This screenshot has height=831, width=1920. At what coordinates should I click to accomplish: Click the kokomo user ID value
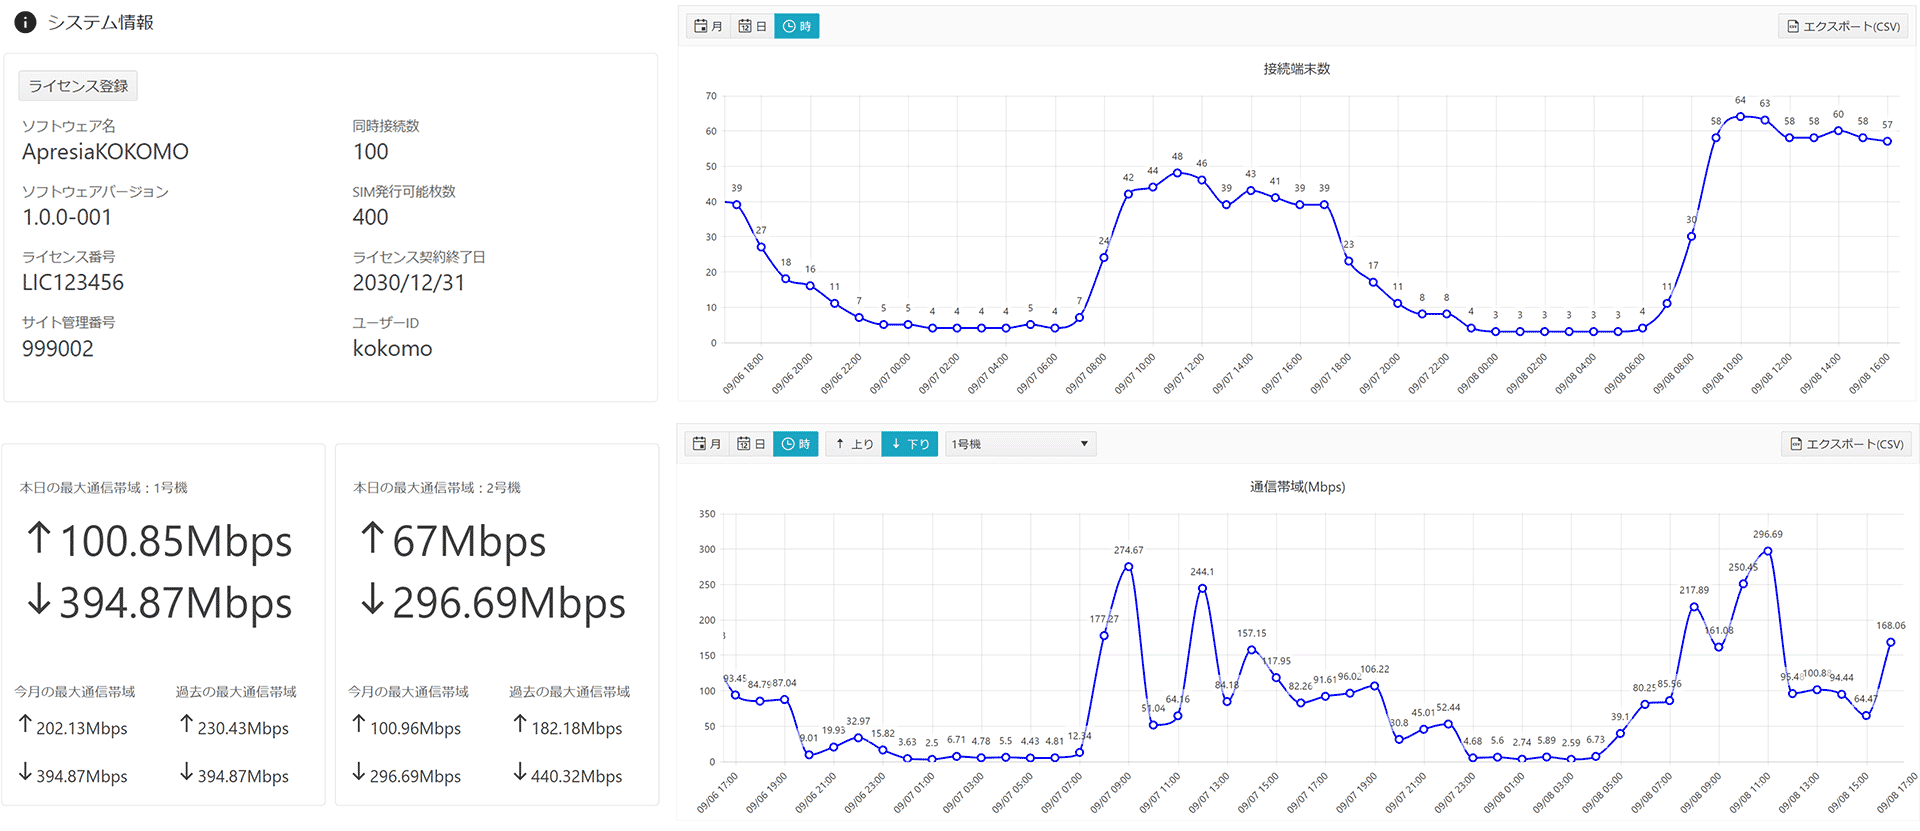tap(393, 349)
